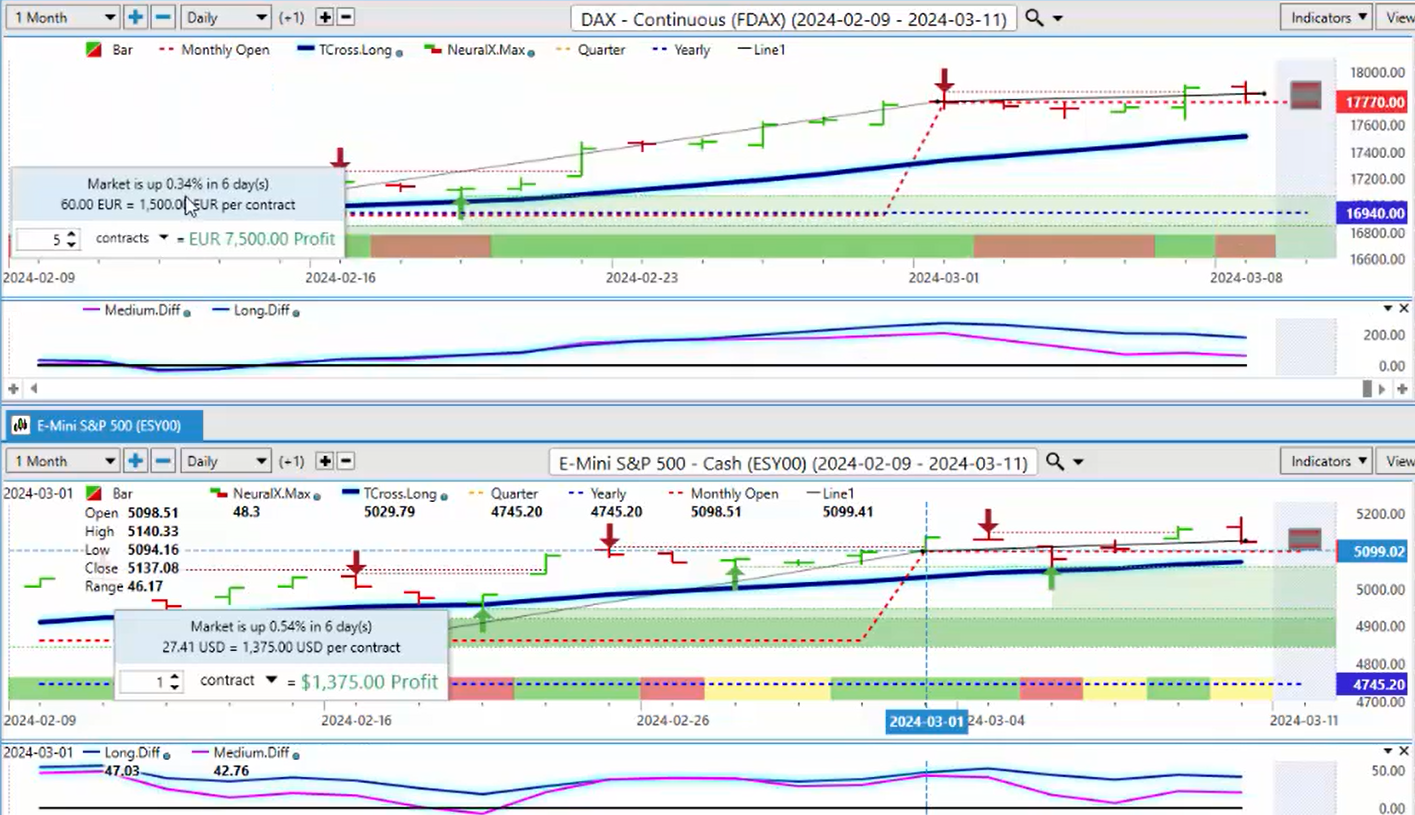This screenshot has width=1415, height=815.
Task: Click the search magnifier in DAX chart toolbar
Action: pyautogui.click(x=1034, y=18)
